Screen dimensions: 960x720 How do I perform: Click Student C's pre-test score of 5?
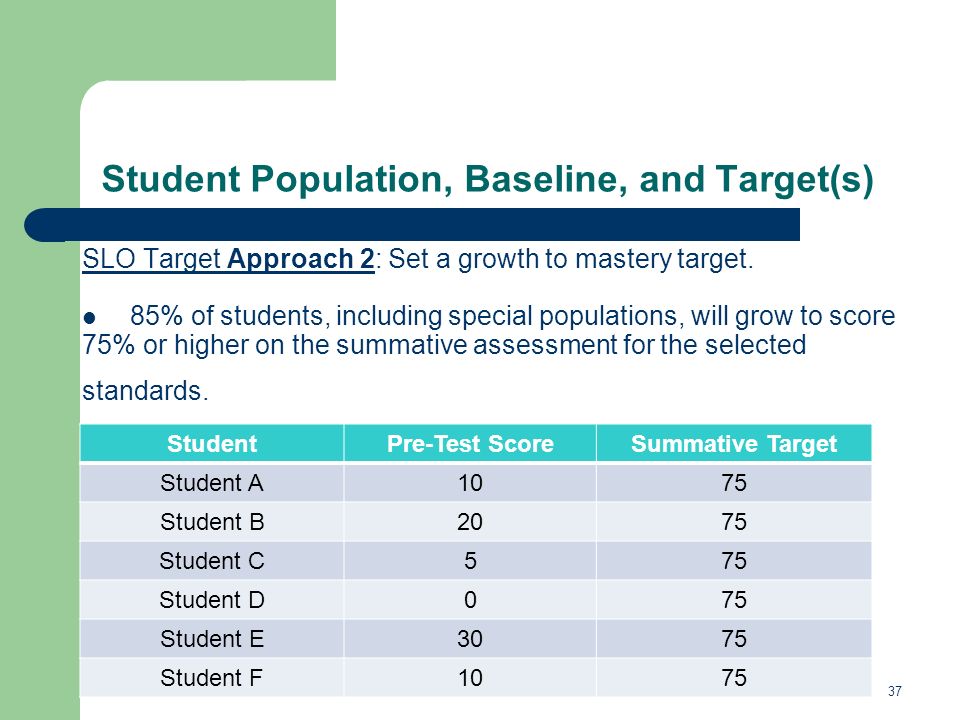470,561
